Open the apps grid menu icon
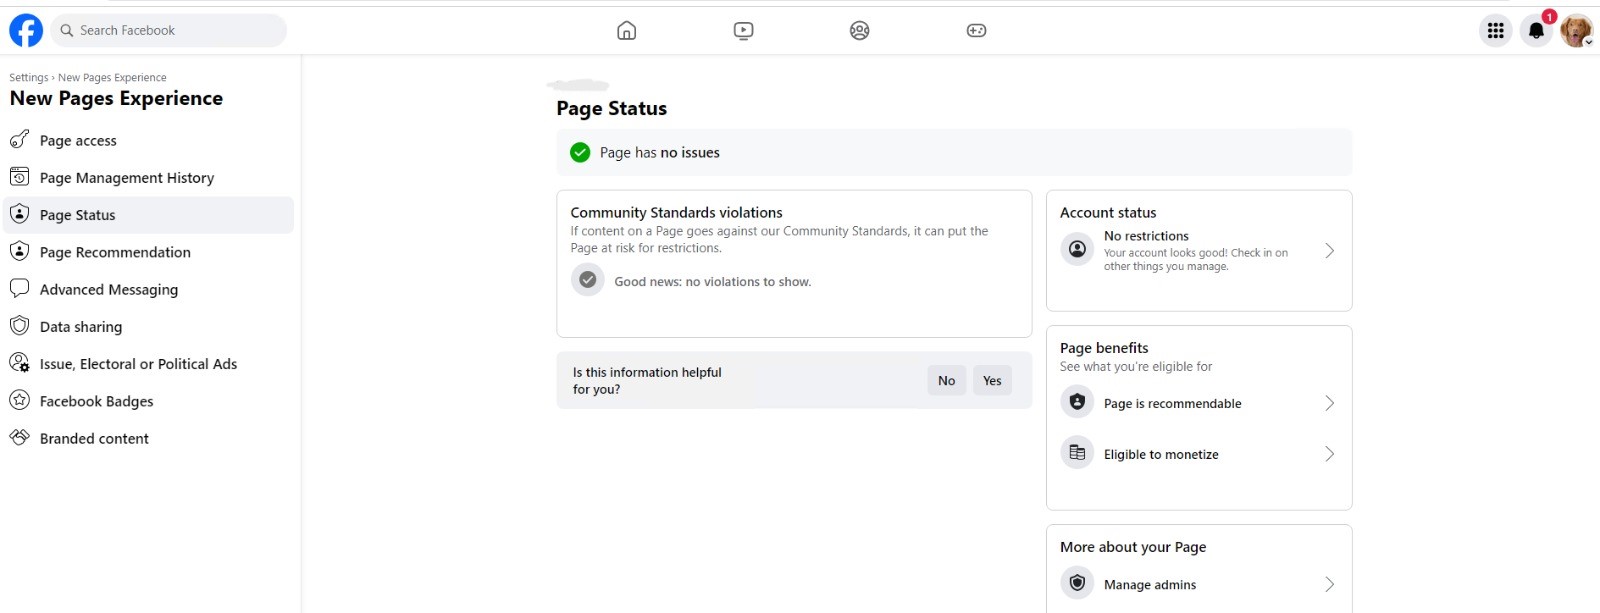The image size is (1600, 613). pyautogui.click(x=1495, y=30)
